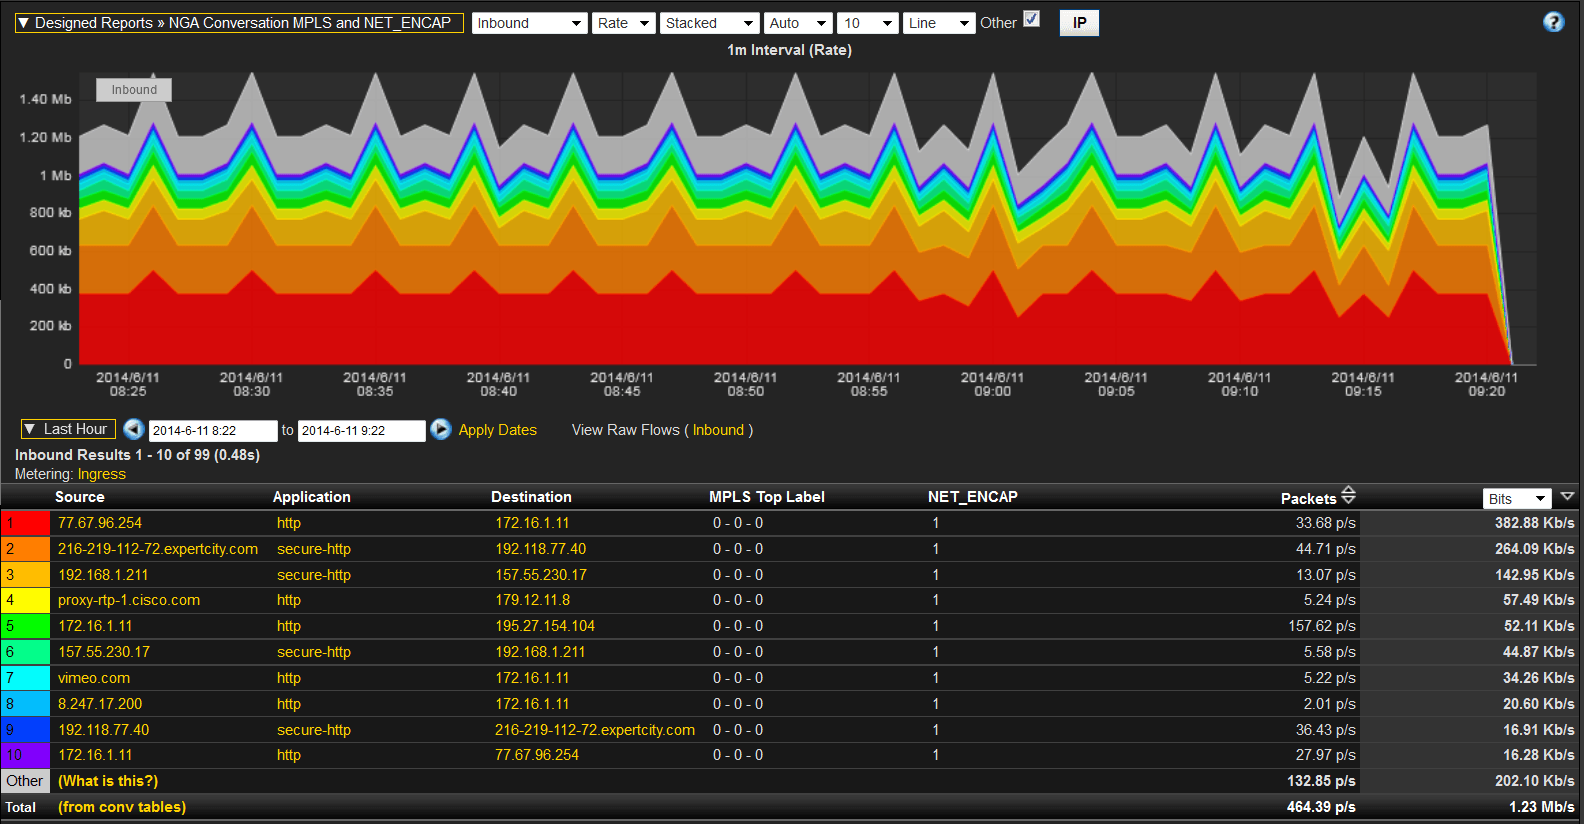Click Apply Dates link
The width and height of the screenshot is (1584, 824).
[x=498, y=430]
